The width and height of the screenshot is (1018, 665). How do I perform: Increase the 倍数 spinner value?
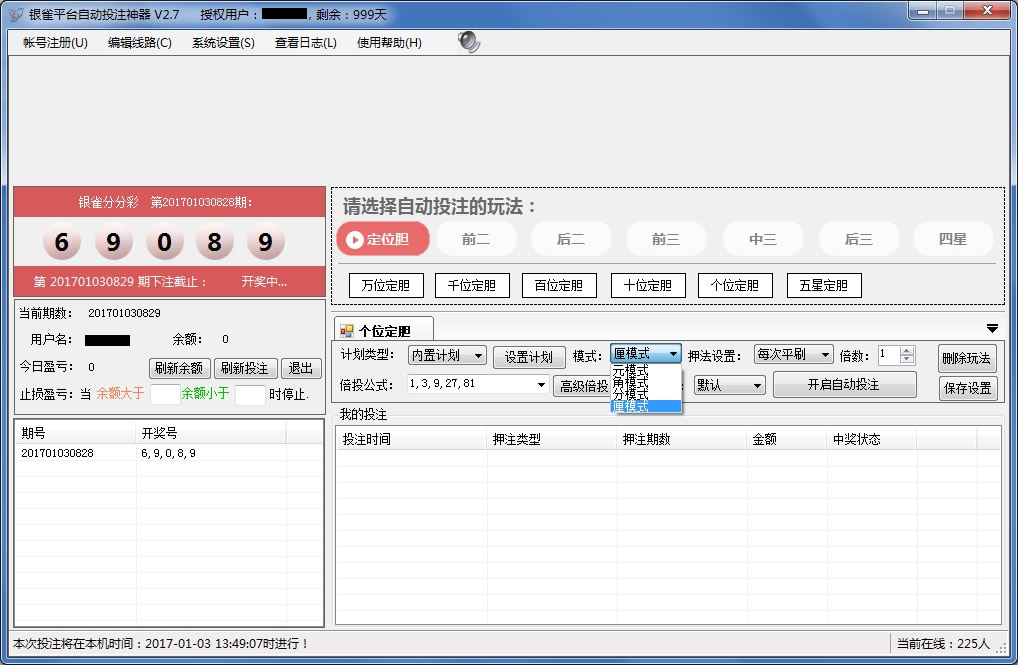[x=907, y=350]
